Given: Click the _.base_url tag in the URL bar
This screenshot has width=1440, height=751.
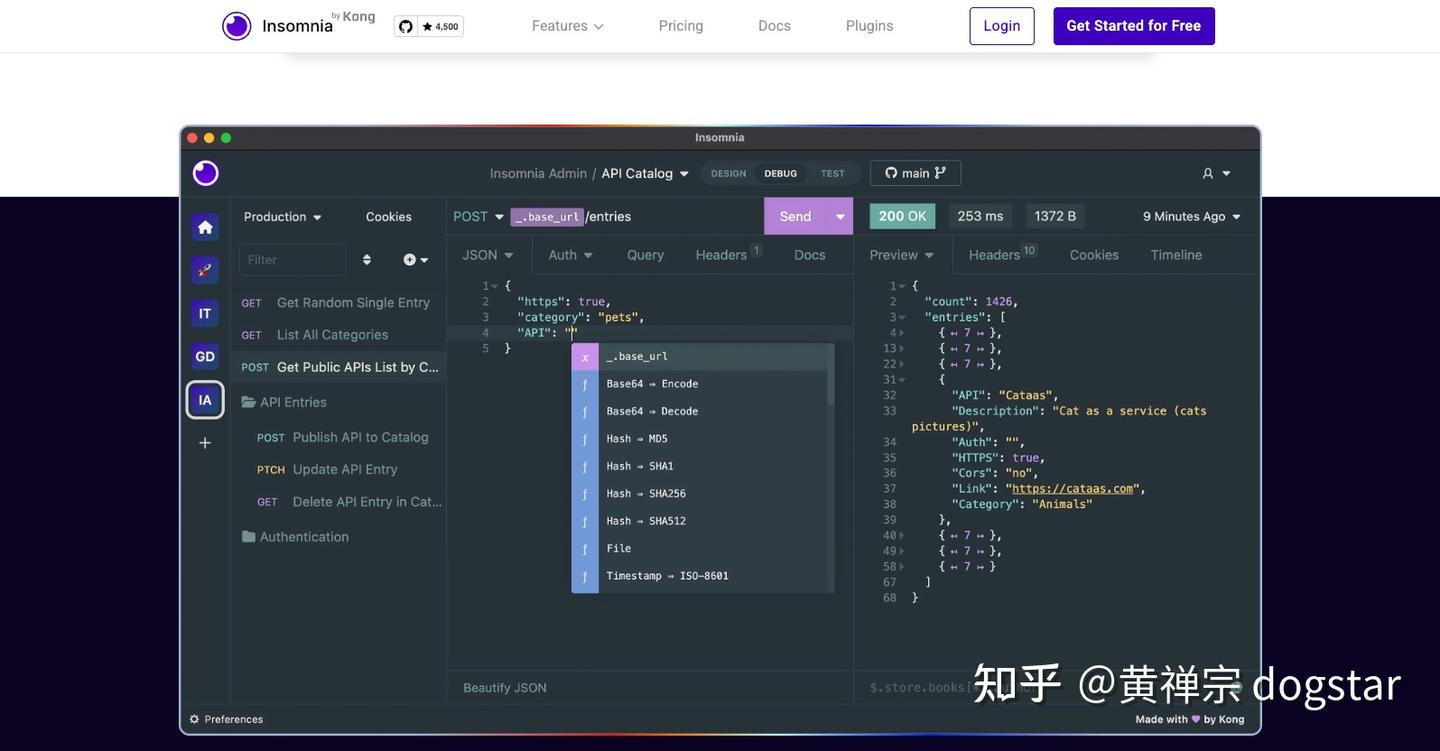Looking at the screenshot, I should pyautogui.click(x=547, y=216).
